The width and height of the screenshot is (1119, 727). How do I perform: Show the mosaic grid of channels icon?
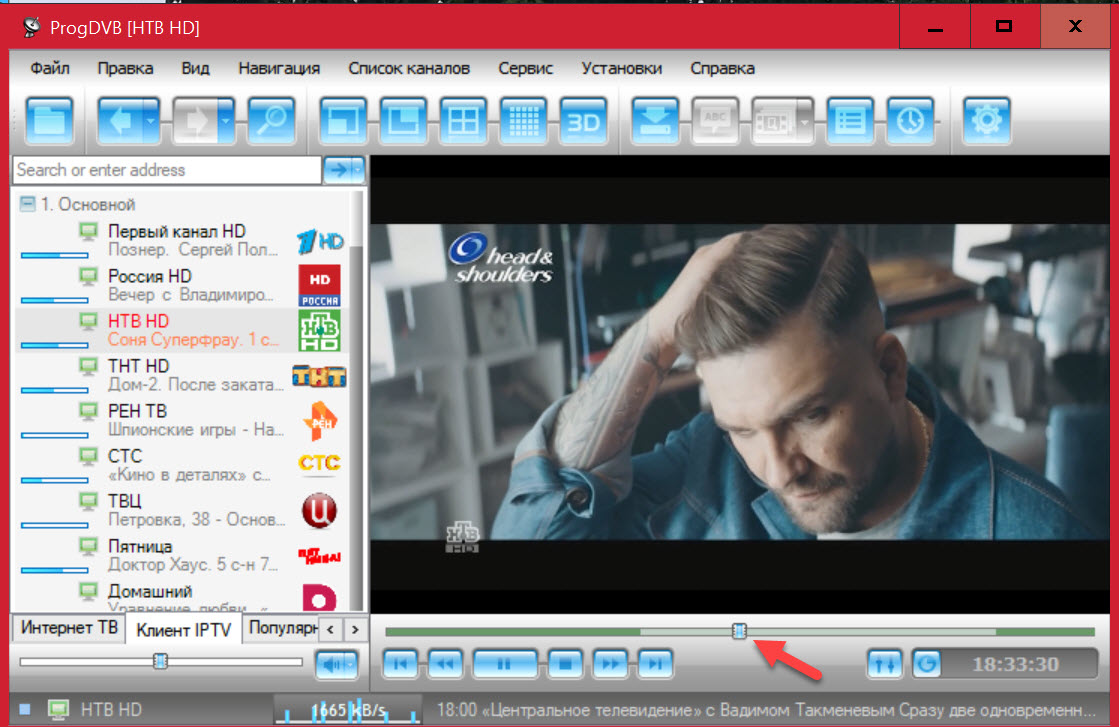pyautogui.click(x=523, y=122)
